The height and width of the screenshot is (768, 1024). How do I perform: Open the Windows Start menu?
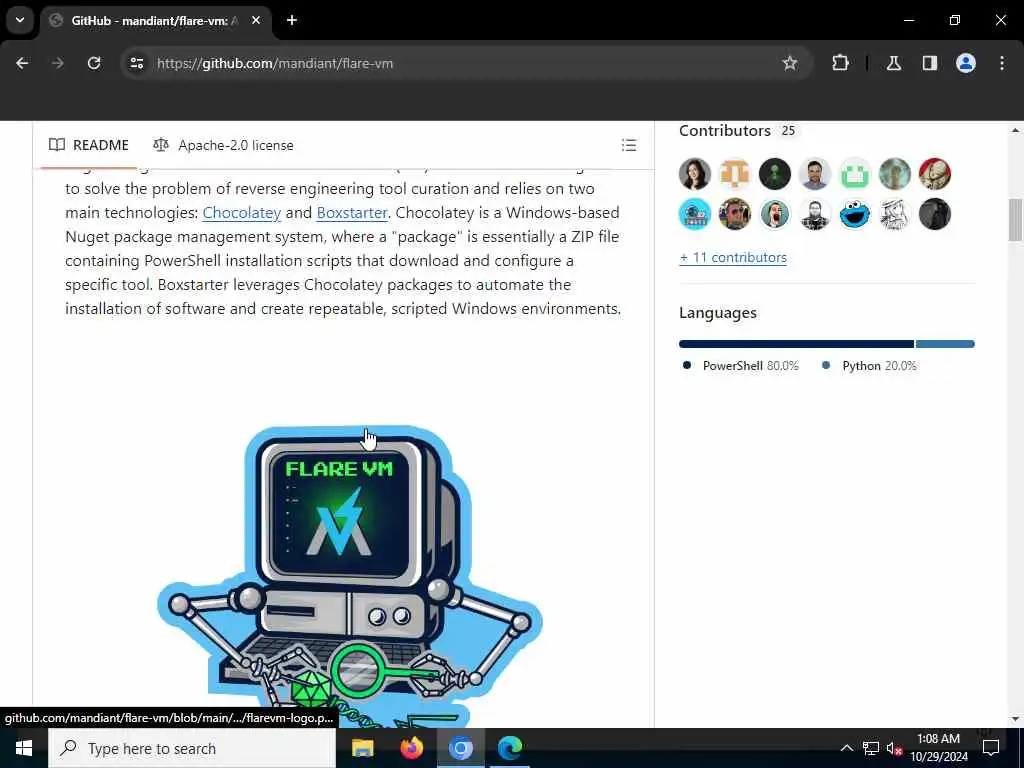pyautogui.click(x=24, y=748)
